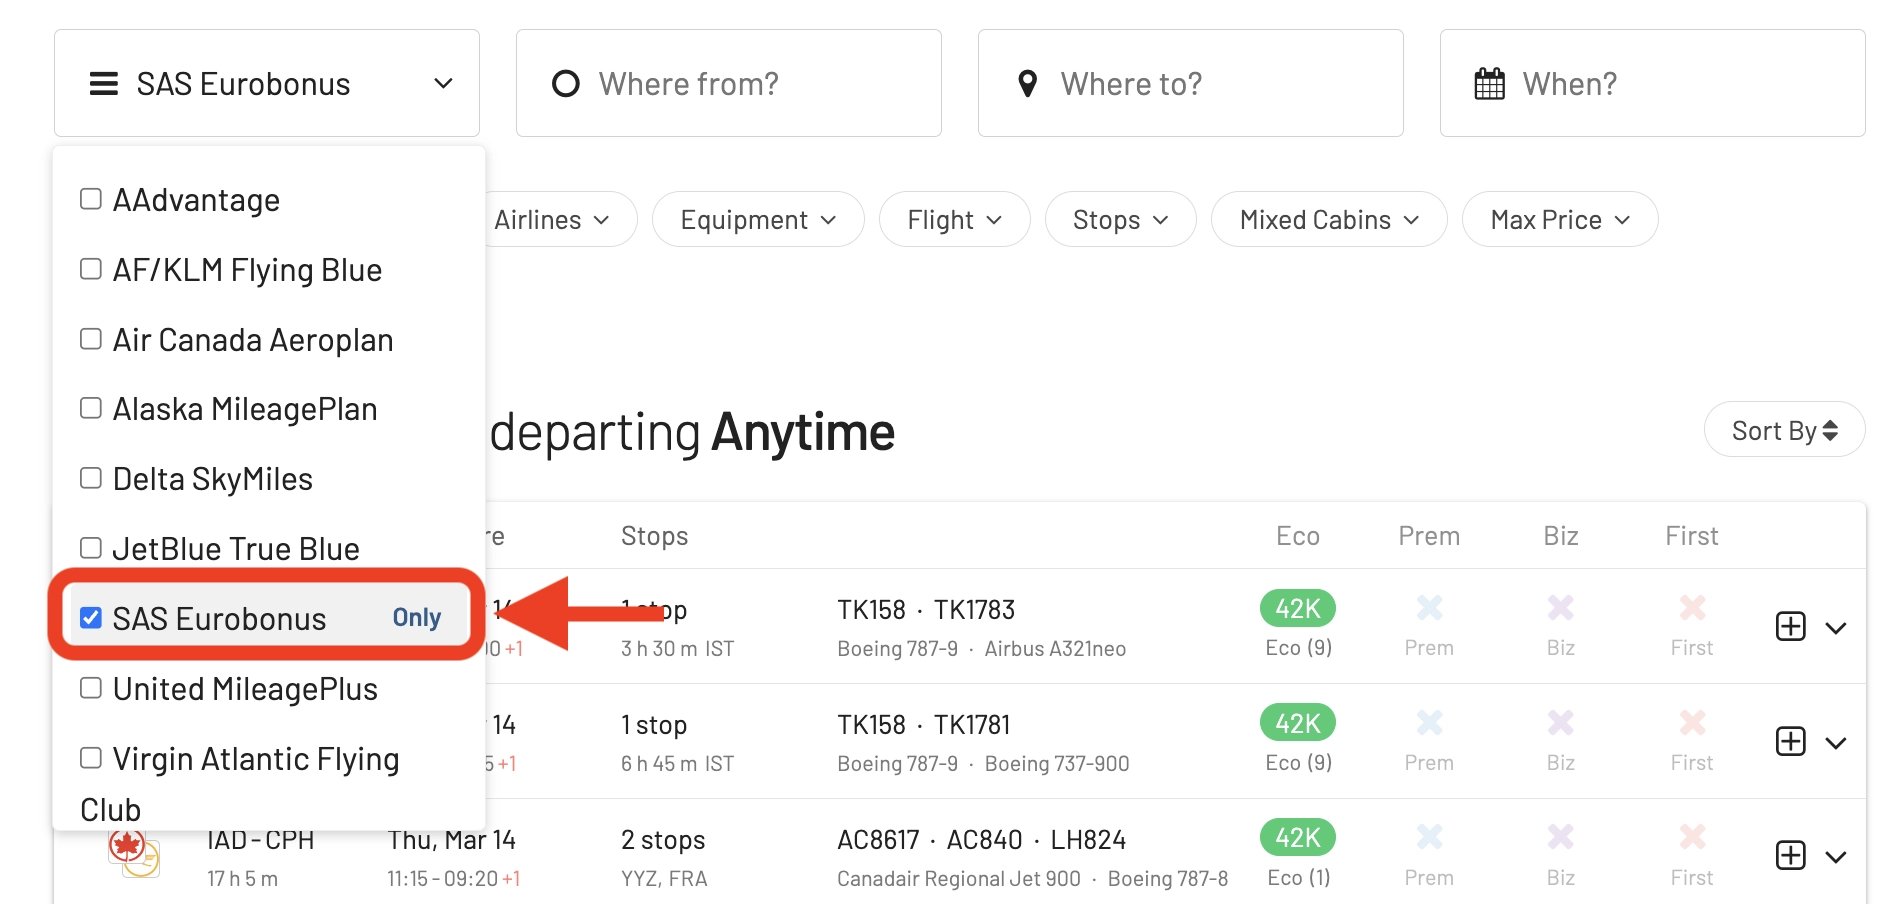
Task: Check the Virgin Atlantic Flying Club checkbox
Action: click(91, 758)
